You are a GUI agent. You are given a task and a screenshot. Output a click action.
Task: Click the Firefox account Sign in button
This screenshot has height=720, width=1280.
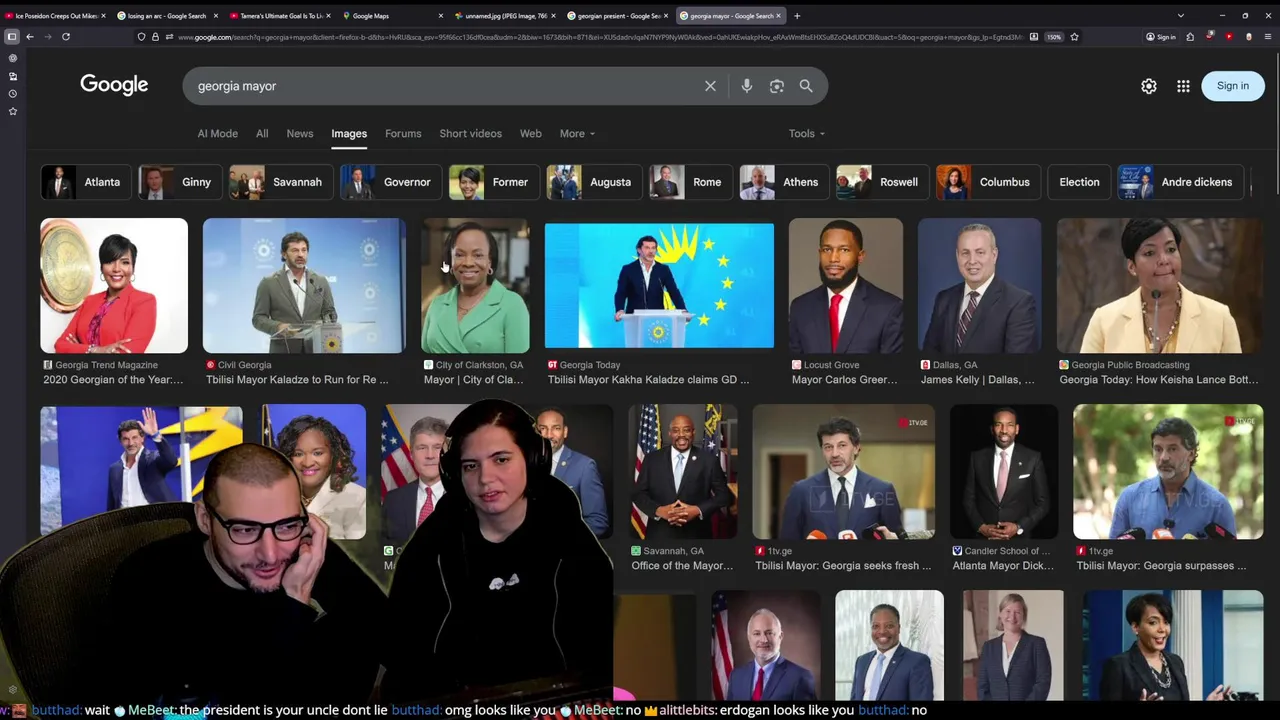(x=1161, y=37)
